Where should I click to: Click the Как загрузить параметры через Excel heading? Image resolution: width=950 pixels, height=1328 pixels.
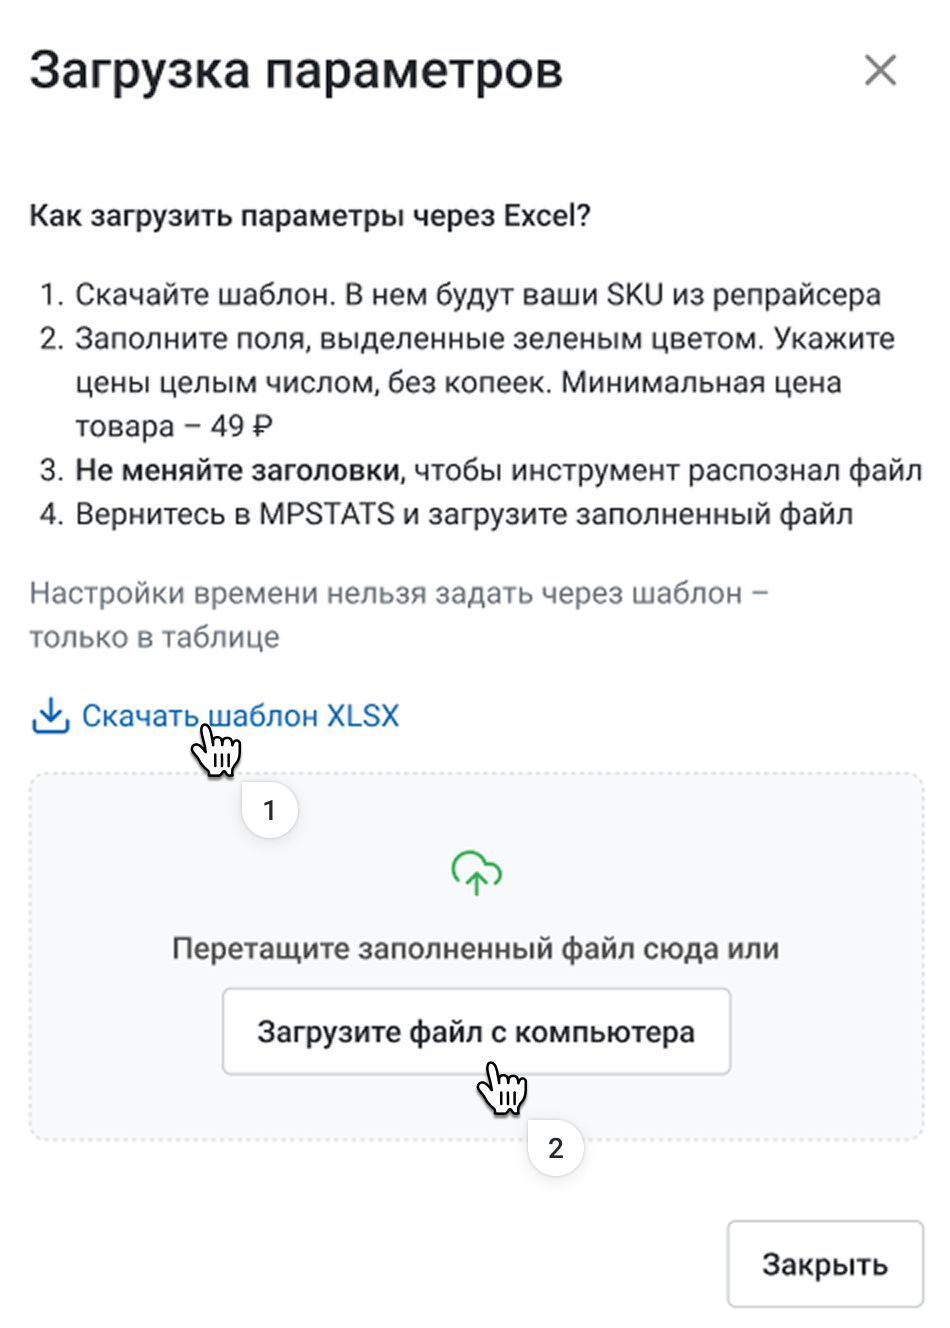310,216
